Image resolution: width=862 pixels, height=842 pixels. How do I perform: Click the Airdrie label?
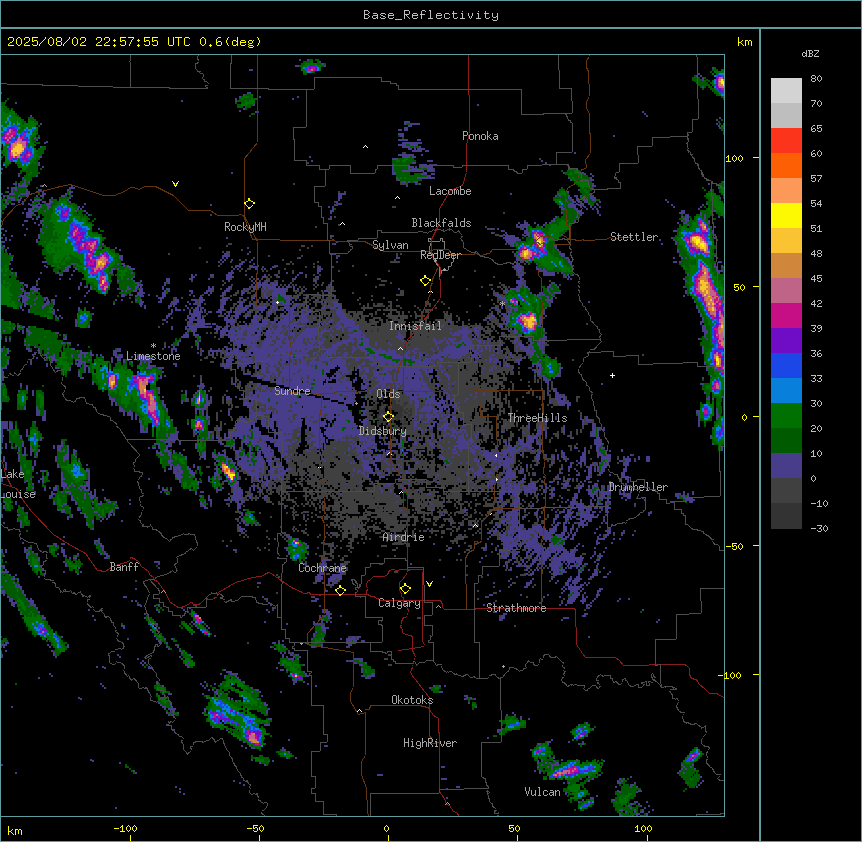pyautogui.click(x=404, y=537)
